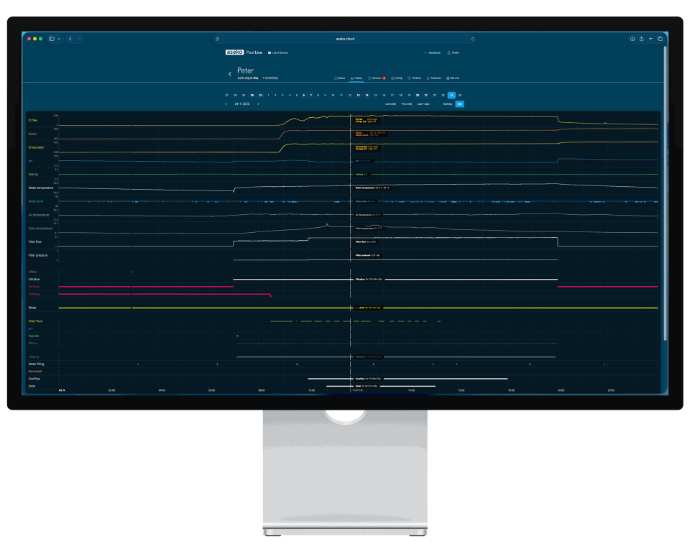Open the Locations link in the header
690x552 pixels.
277,52
